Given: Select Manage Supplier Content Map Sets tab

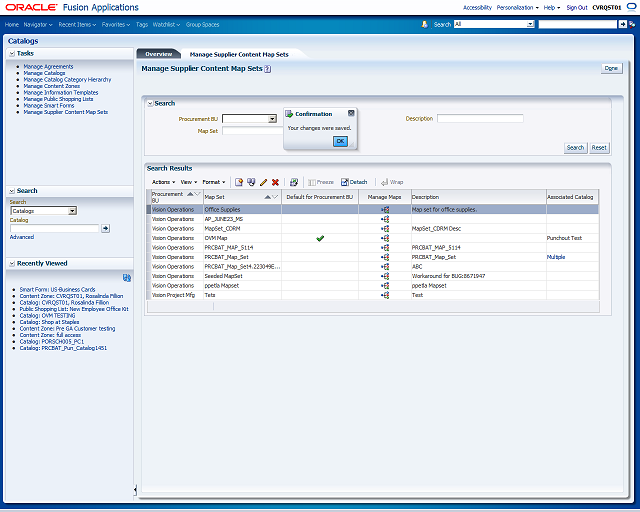Looking at the screenshot, I should (239, 54).
